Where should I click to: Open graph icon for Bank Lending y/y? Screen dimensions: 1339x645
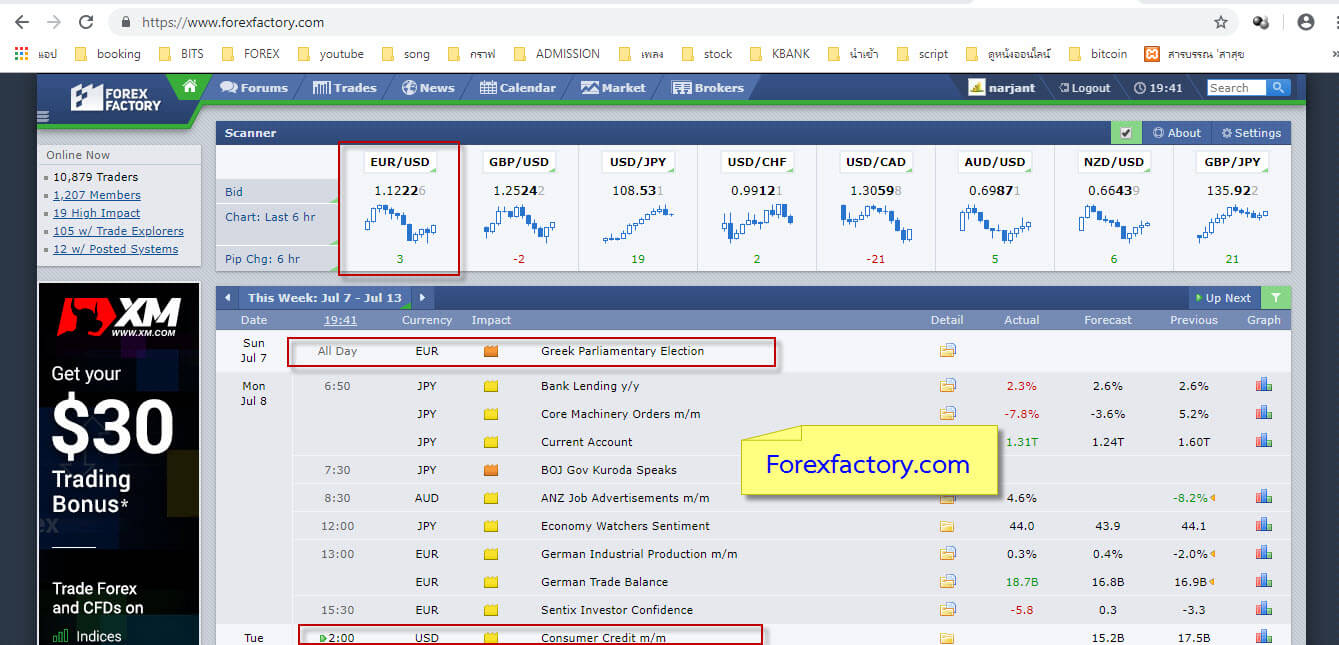tap(1263, 385)
